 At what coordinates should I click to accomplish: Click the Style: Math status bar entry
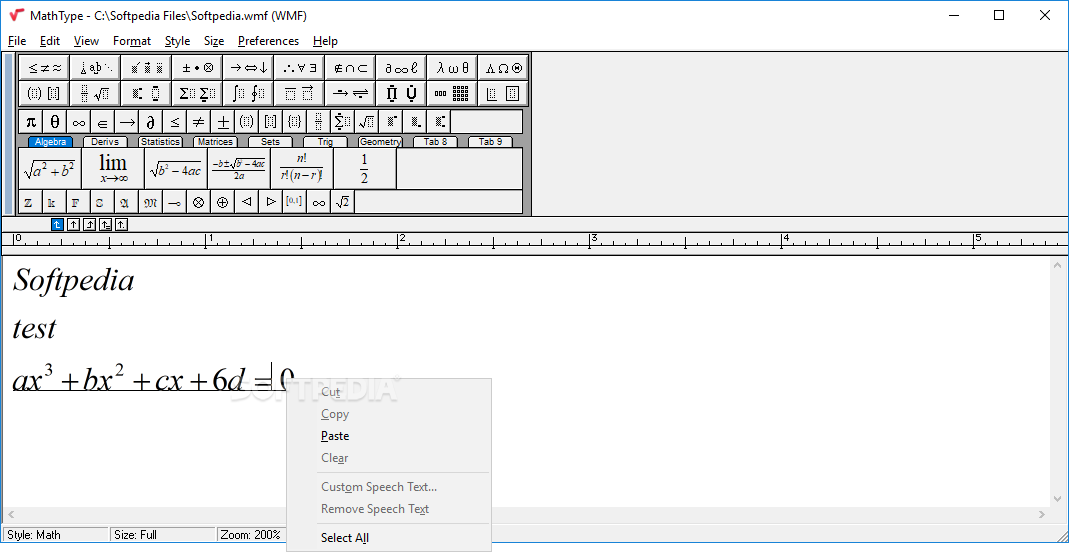click(x=56, y=535)
